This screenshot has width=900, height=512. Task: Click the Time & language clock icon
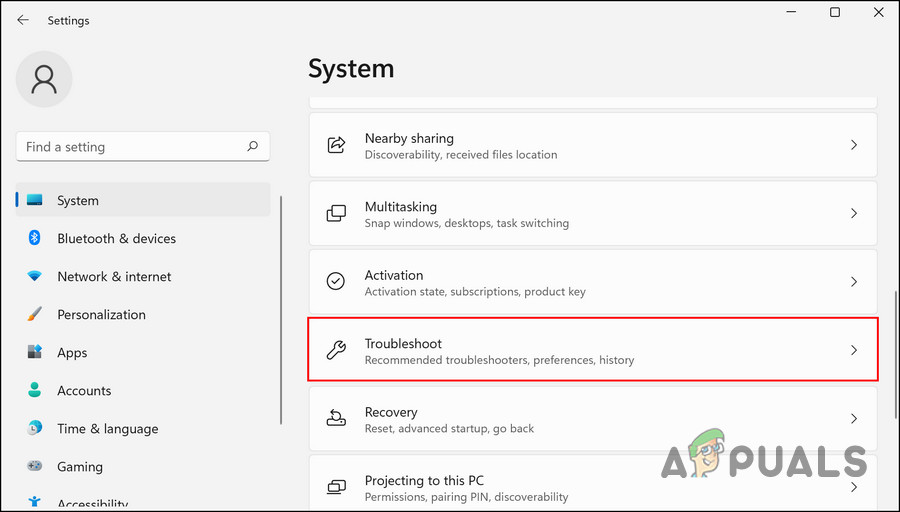[x=34, y=428]
